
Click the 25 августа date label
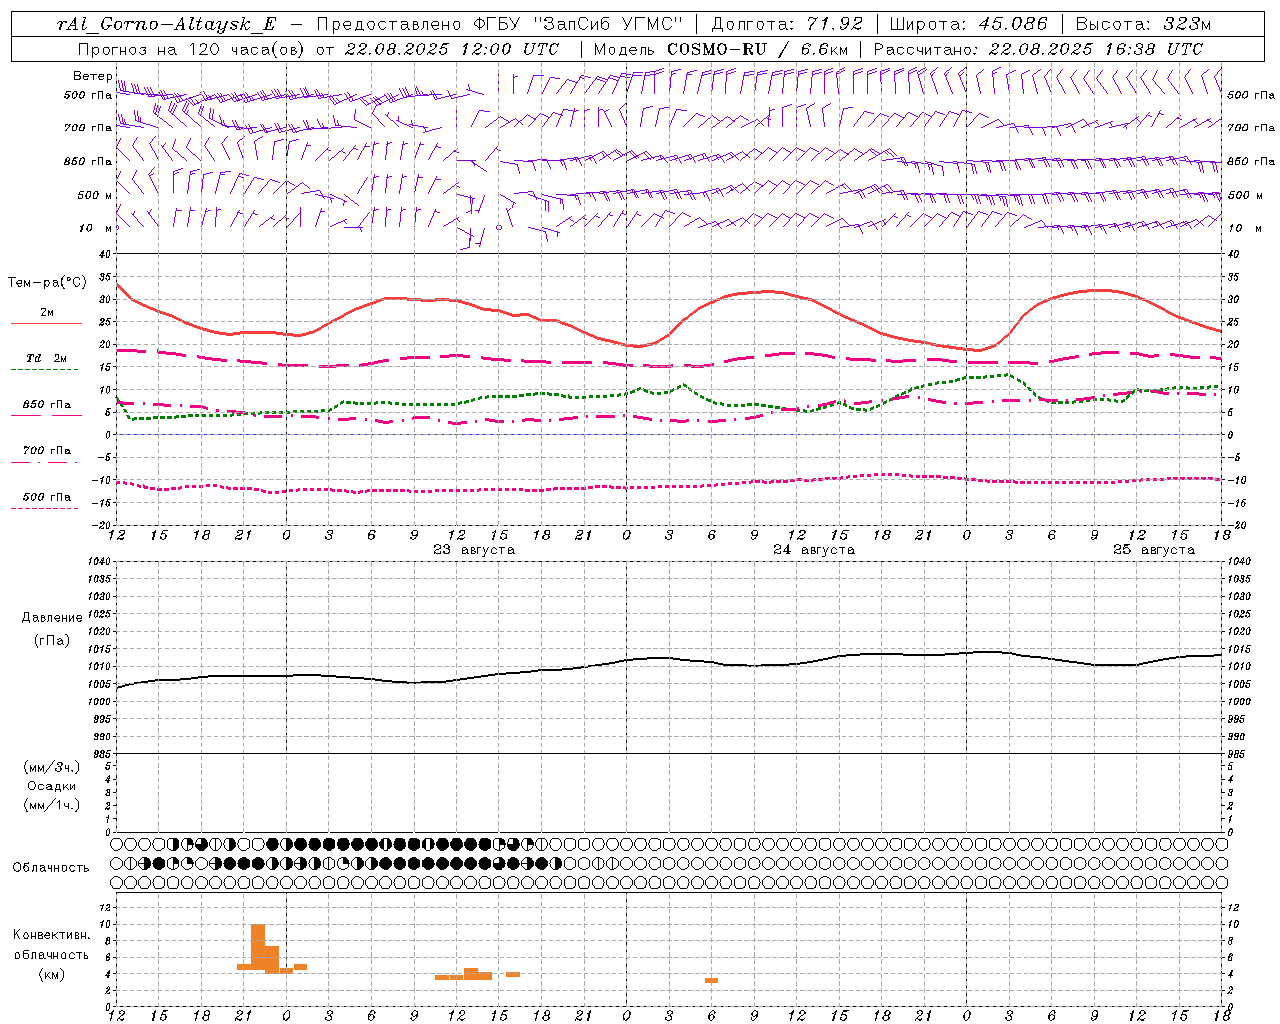[x=1154, y=550]
